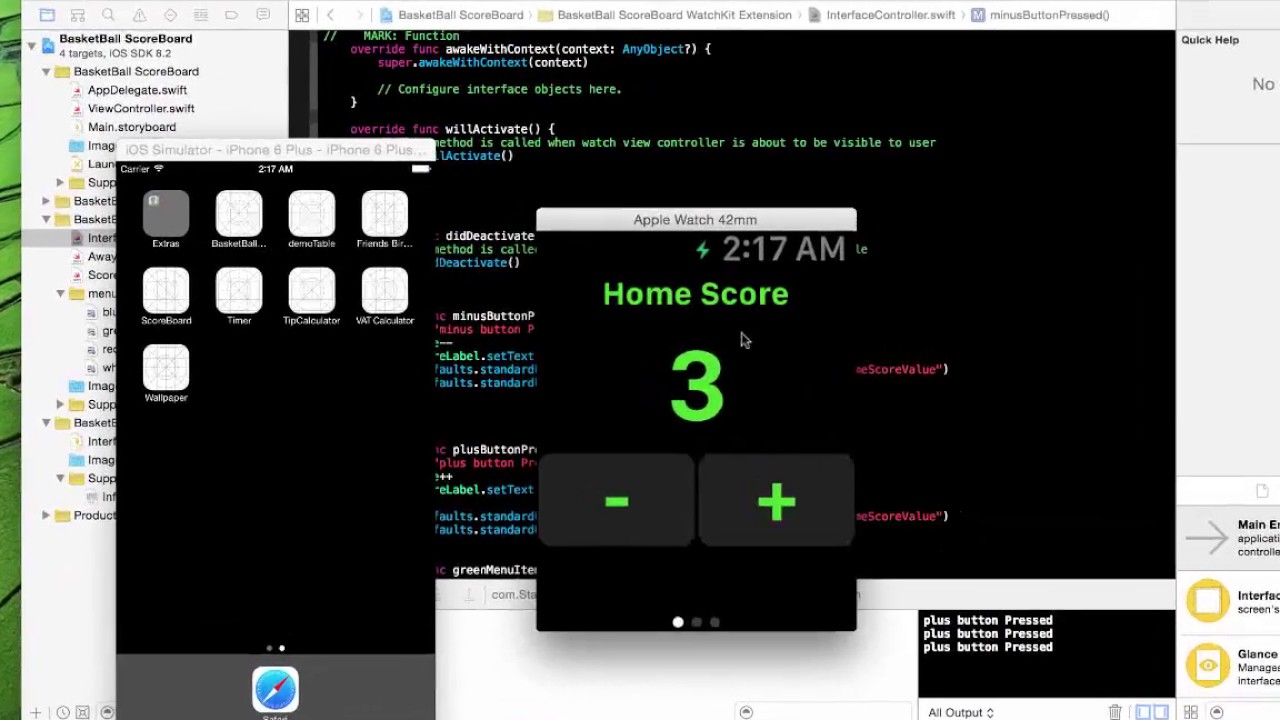
Task: Open InterfaceController.swift breadcrumb
Action: point(881,15)
